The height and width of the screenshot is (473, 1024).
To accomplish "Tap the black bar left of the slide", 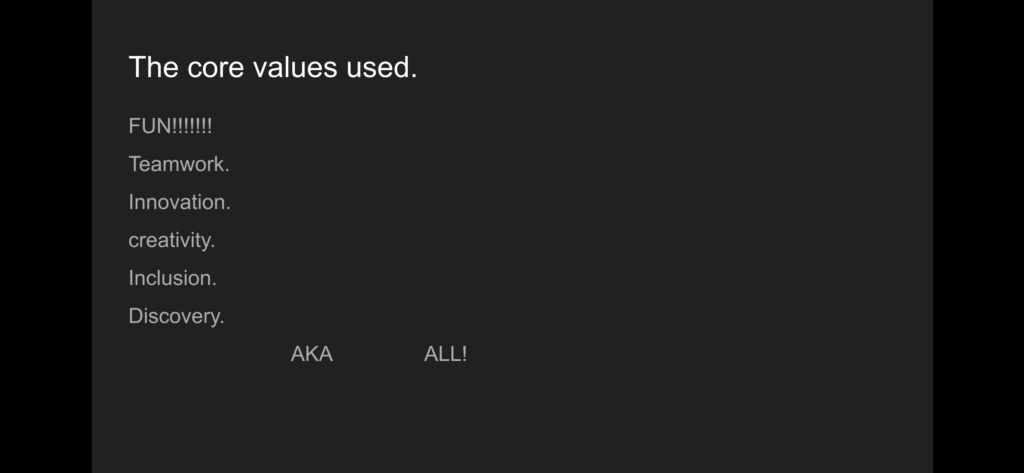I will (46, 236).
